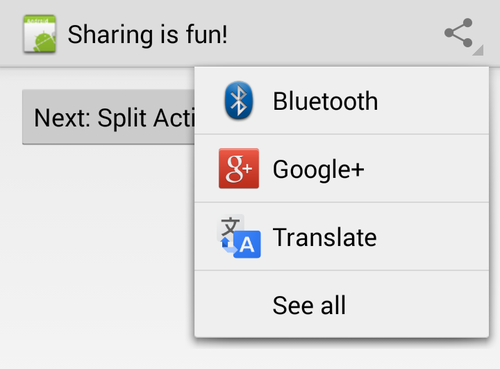This screenshot has width=500, height=369.
Task: Collapse the share dropdown arrow indicator
Action: (478, 51)
